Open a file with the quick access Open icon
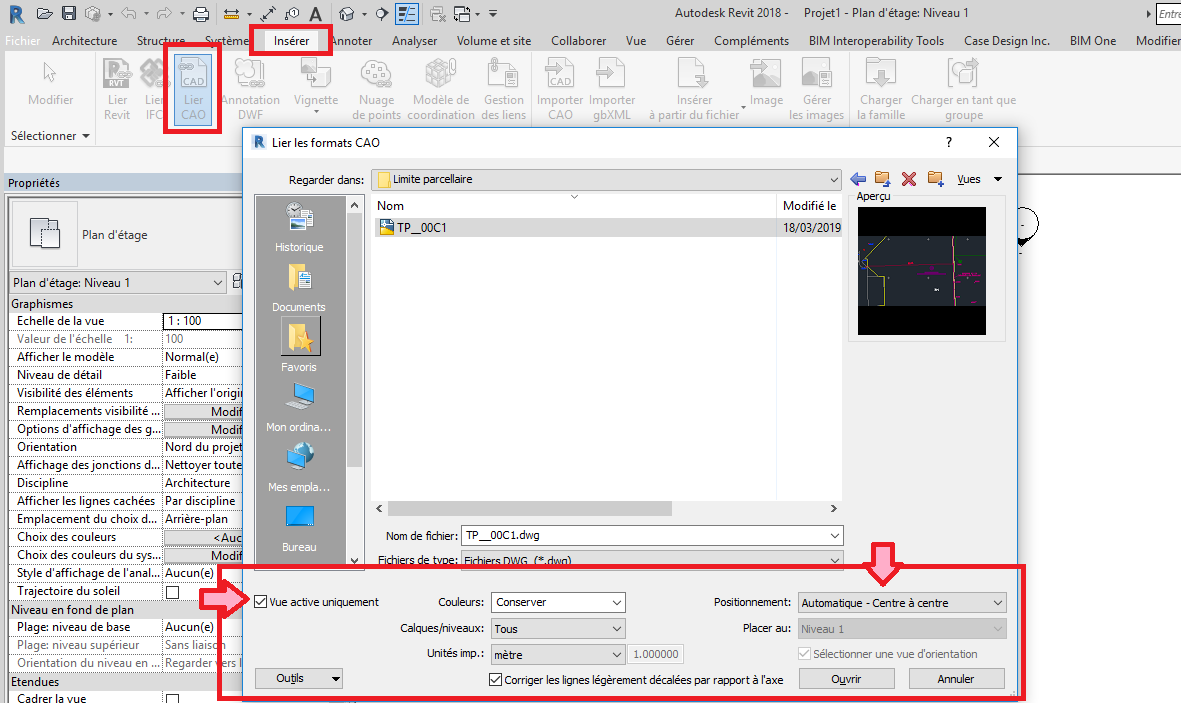The width and height of the screenshot is (1181, 703). coord(44,14)
